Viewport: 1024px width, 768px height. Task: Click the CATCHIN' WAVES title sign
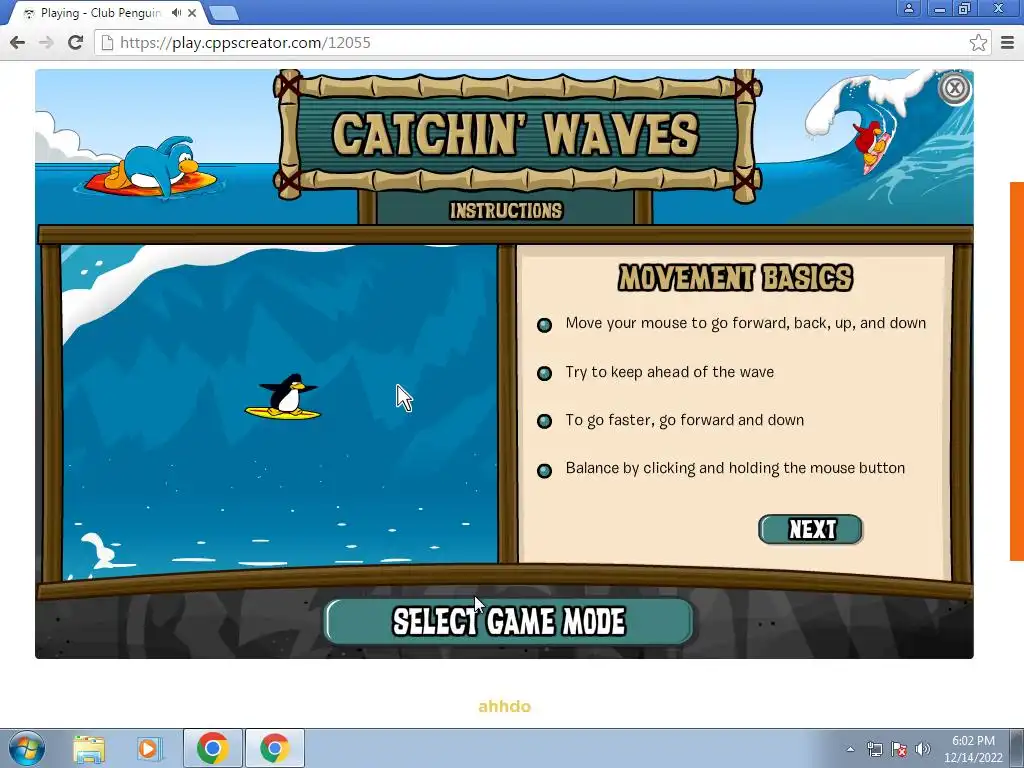pos(516,135)
